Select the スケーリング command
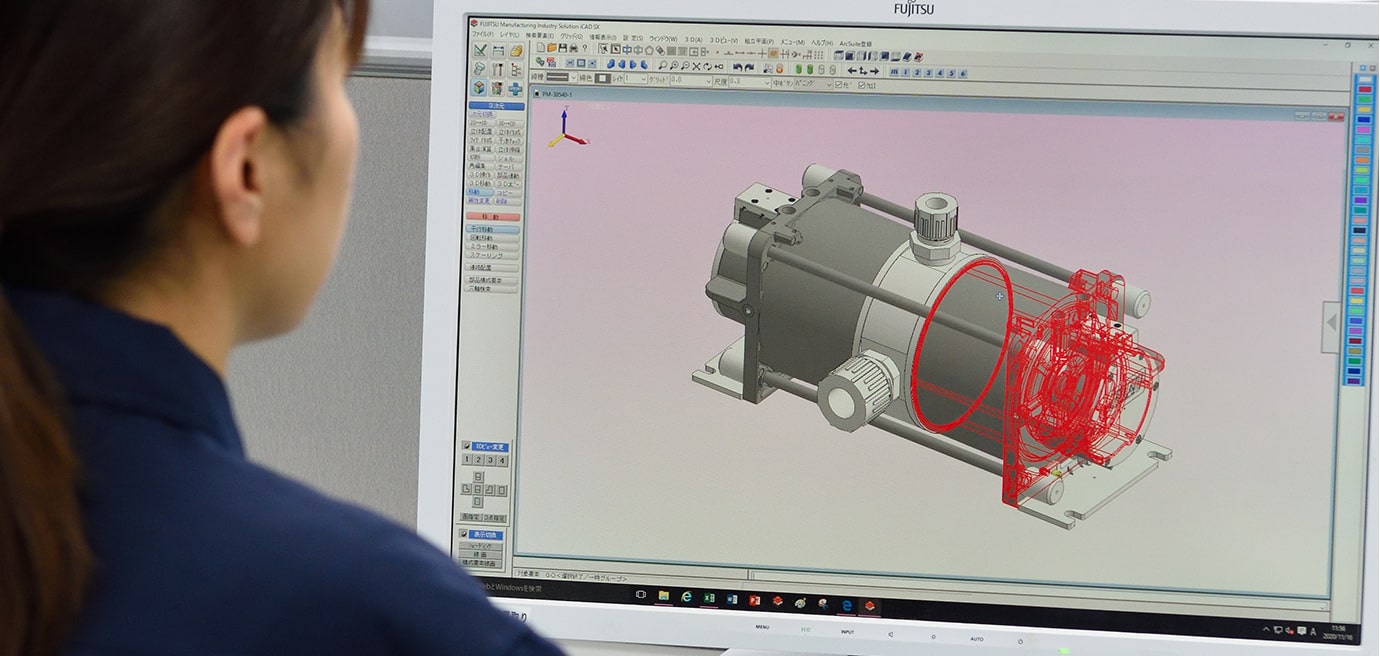Image resolution: width=1380 pixels, height=656 pixels. [x=494, y=256]
